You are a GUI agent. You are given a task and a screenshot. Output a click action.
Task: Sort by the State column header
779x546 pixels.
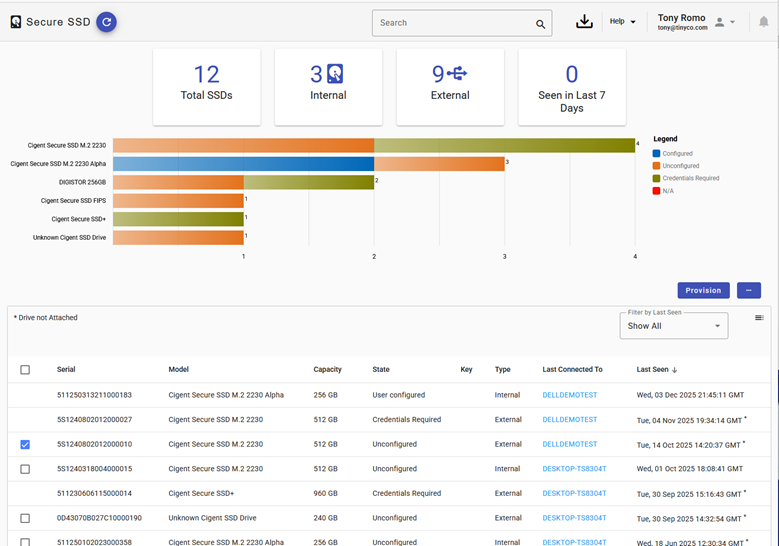coord(381,369)
